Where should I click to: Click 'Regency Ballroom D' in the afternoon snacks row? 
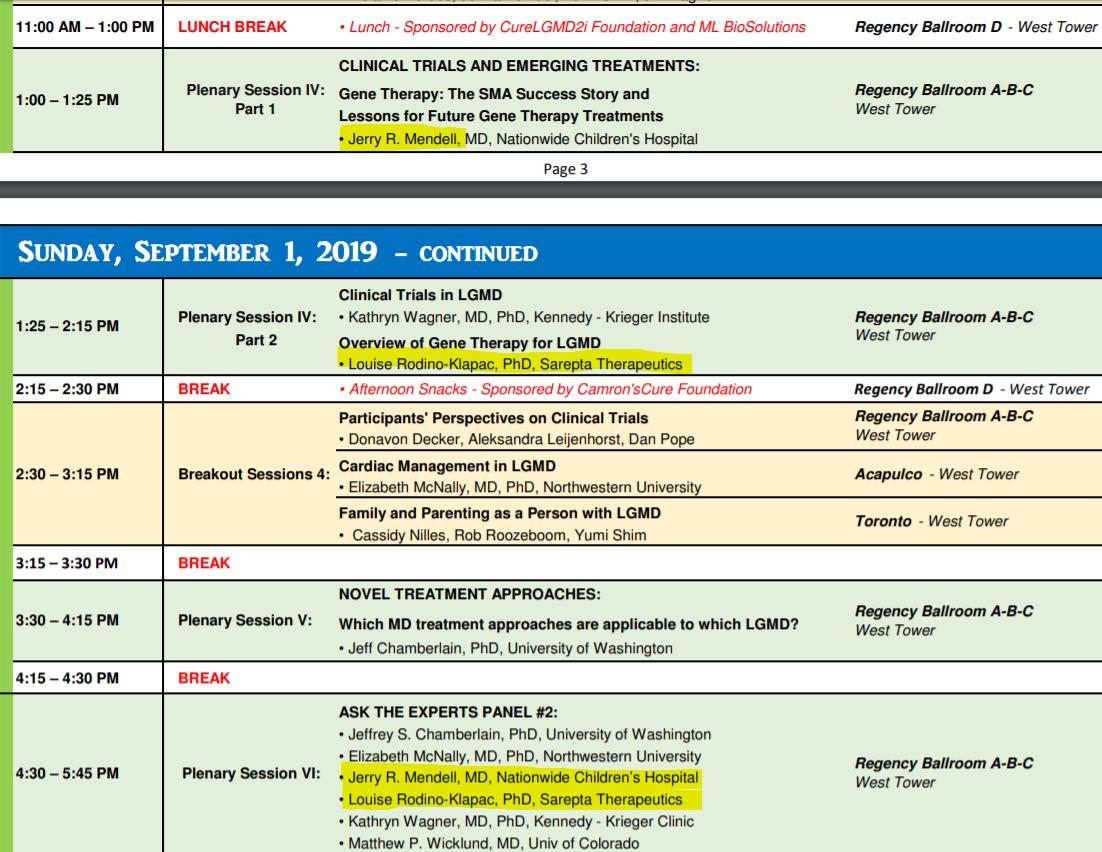[x=923, y=389]
